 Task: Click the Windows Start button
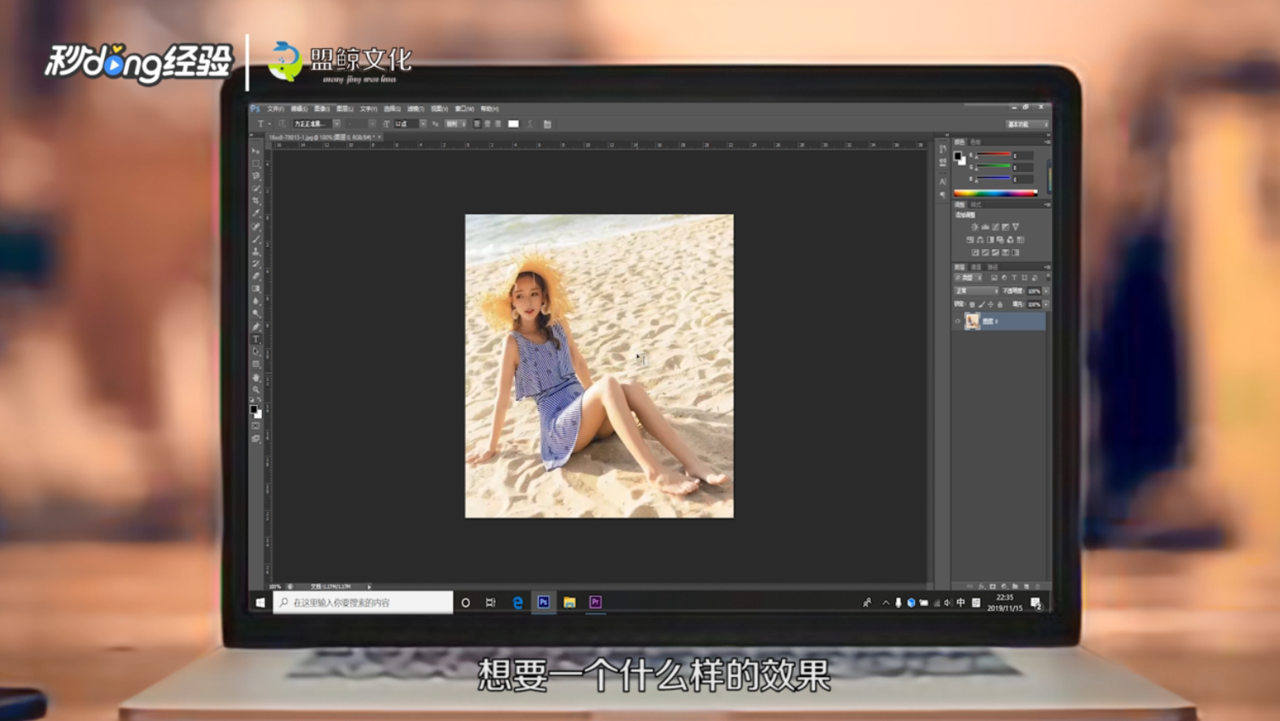pyautogui.click(x=260, y=603)
